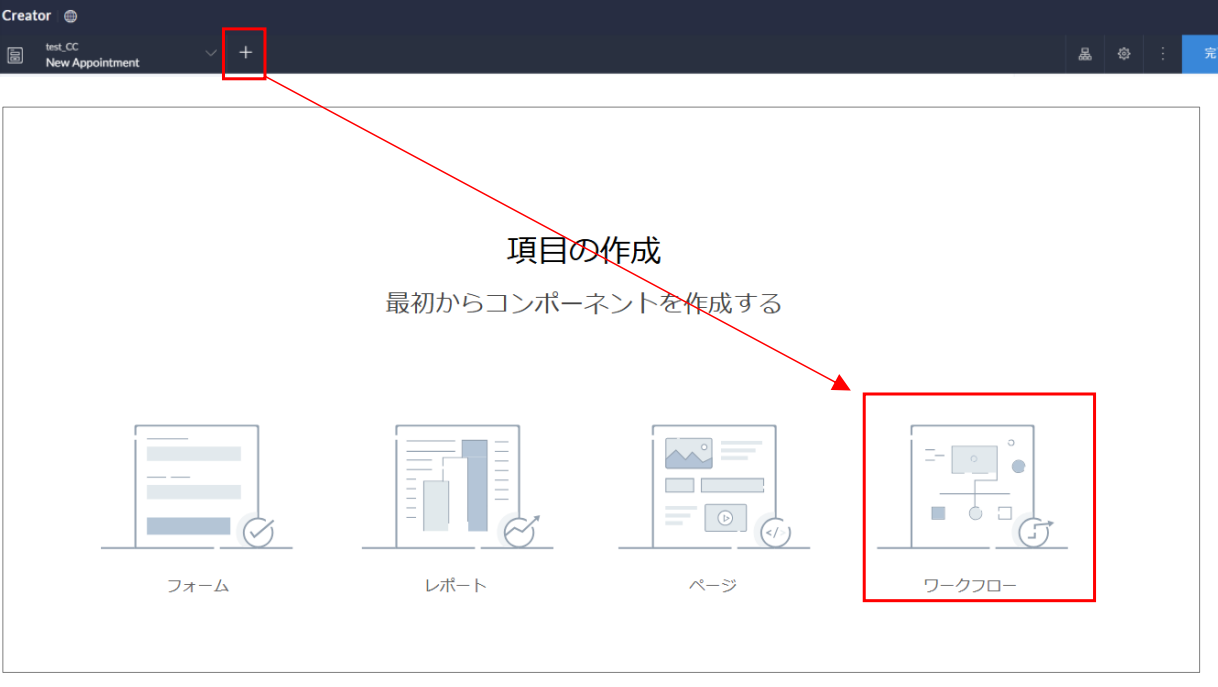This screenshot has width=1218, height=687.
Task: Click the test_CC application name
Action: (62, 46)
